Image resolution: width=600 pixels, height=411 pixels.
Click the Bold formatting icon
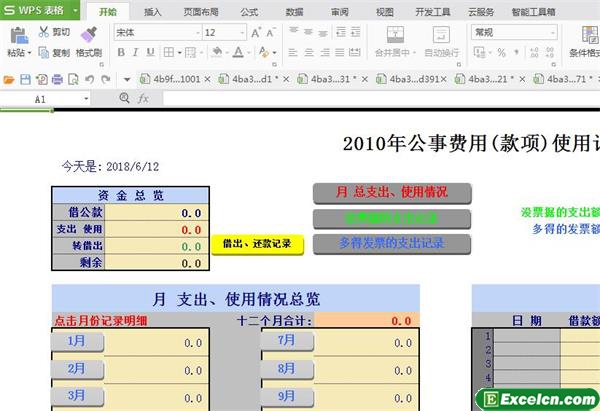pos(121,53)
